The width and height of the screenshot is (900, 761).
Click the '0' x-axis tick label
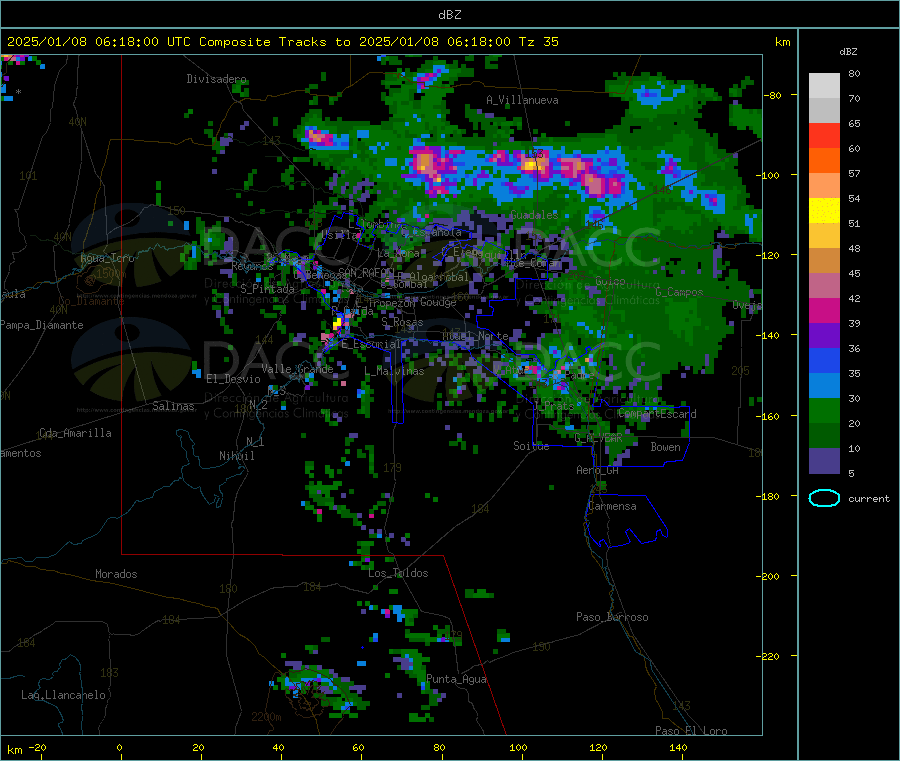pos(119,747)
